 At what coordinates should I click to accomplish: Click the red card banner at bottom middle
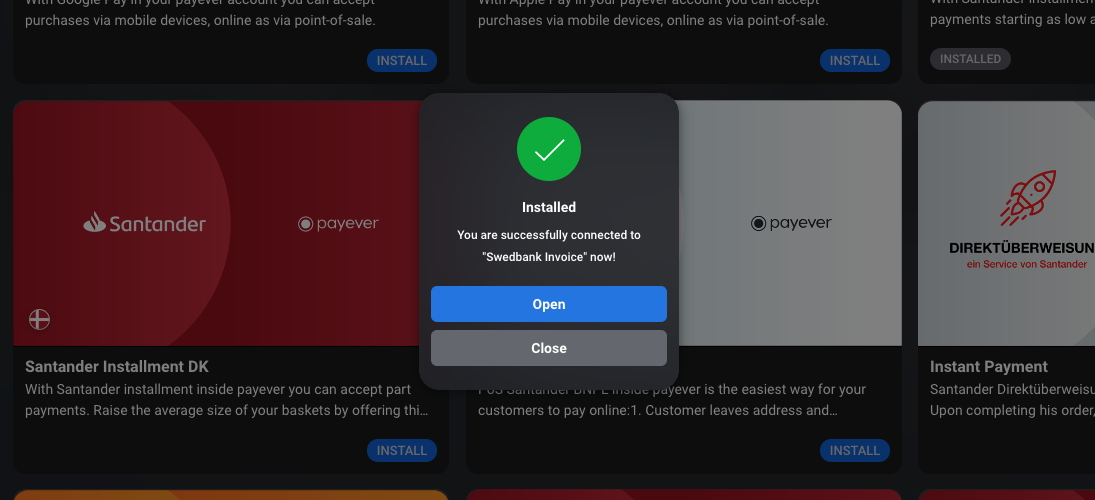point(684,495)
